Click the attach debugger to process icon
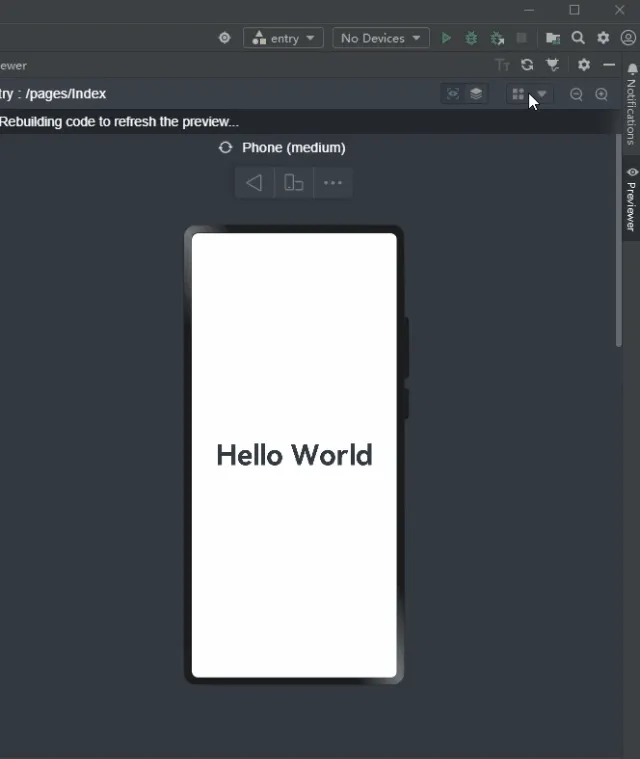The height and width of the screenshot is (759, 640). tap(497, 38)
